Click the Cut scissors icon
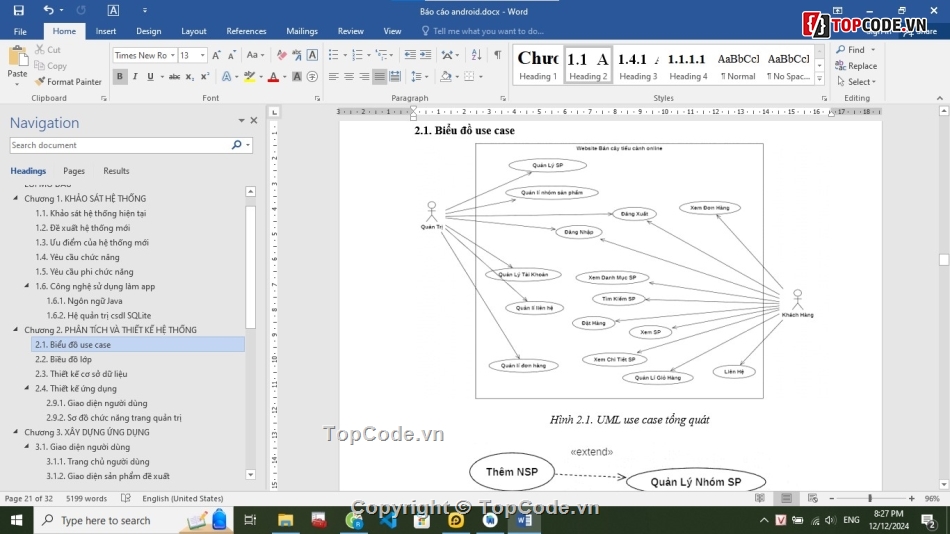Image resolution: width=950 pixels, height=534 pixels. 40,50
